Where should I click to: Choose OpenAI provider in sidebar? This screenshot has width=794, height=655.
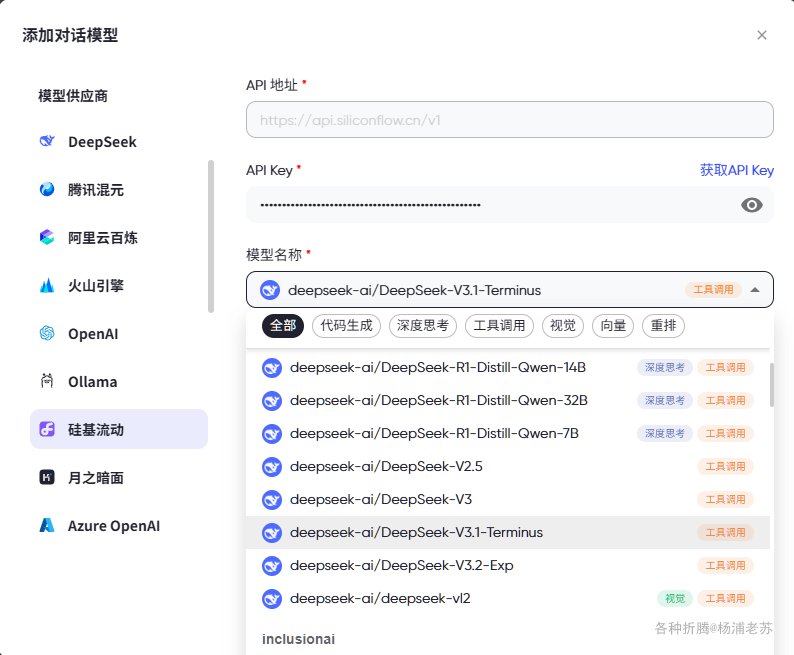coord(119,334)
